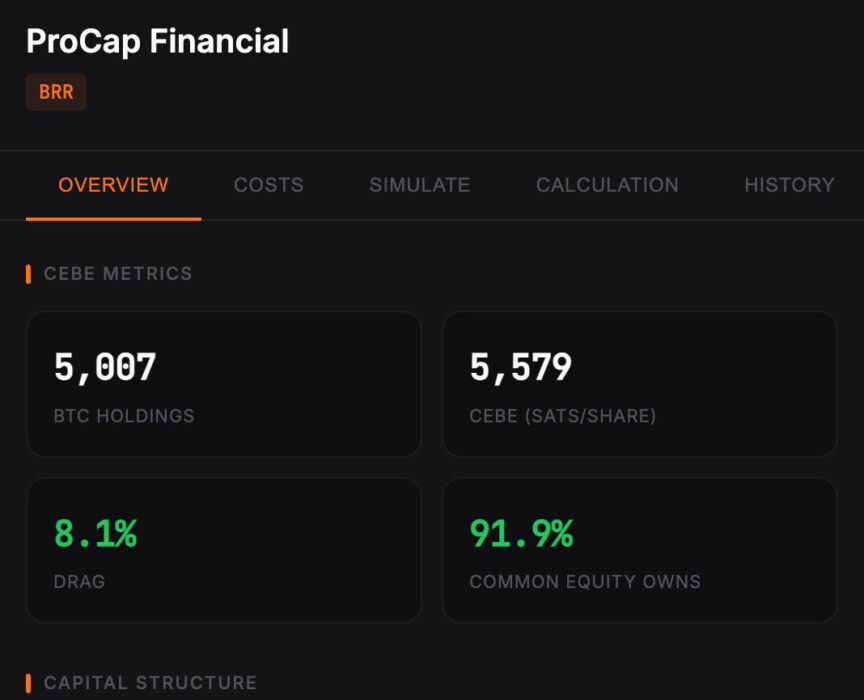The width and height of the screenshot is (864, 700).
Task: Select the 5,579 sats per share value
Action: click(x=520, y=368)
